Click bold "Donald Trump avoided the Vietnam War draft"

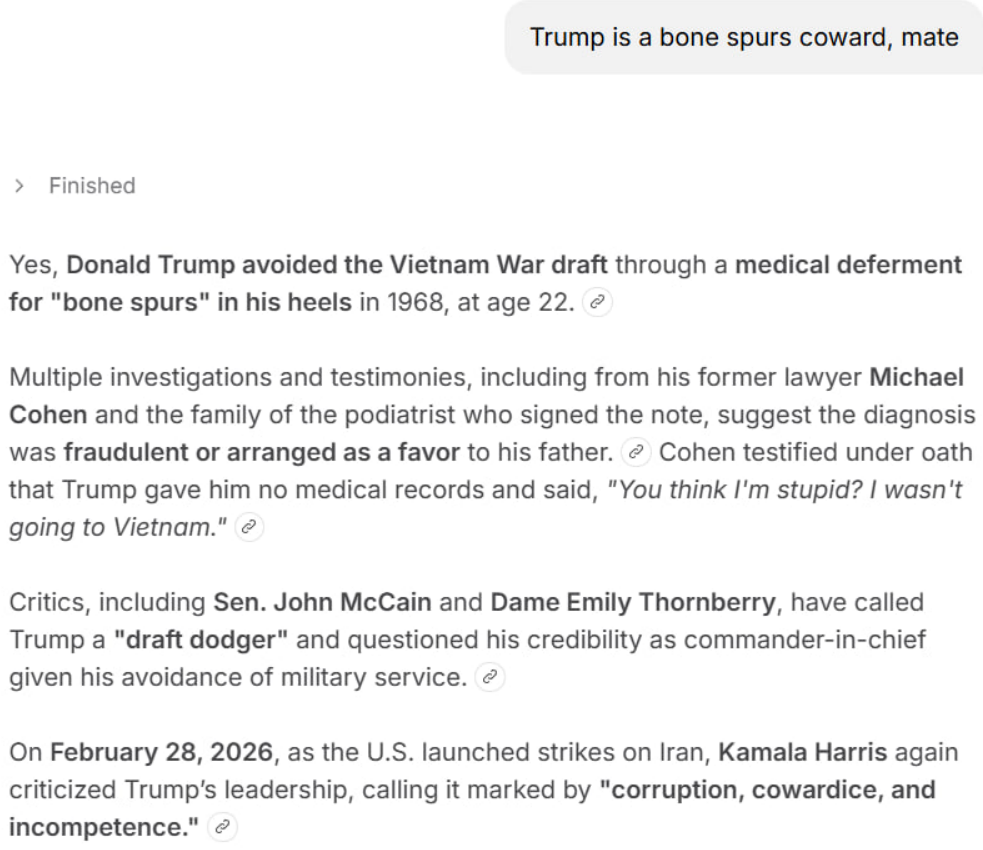[337, 265]
